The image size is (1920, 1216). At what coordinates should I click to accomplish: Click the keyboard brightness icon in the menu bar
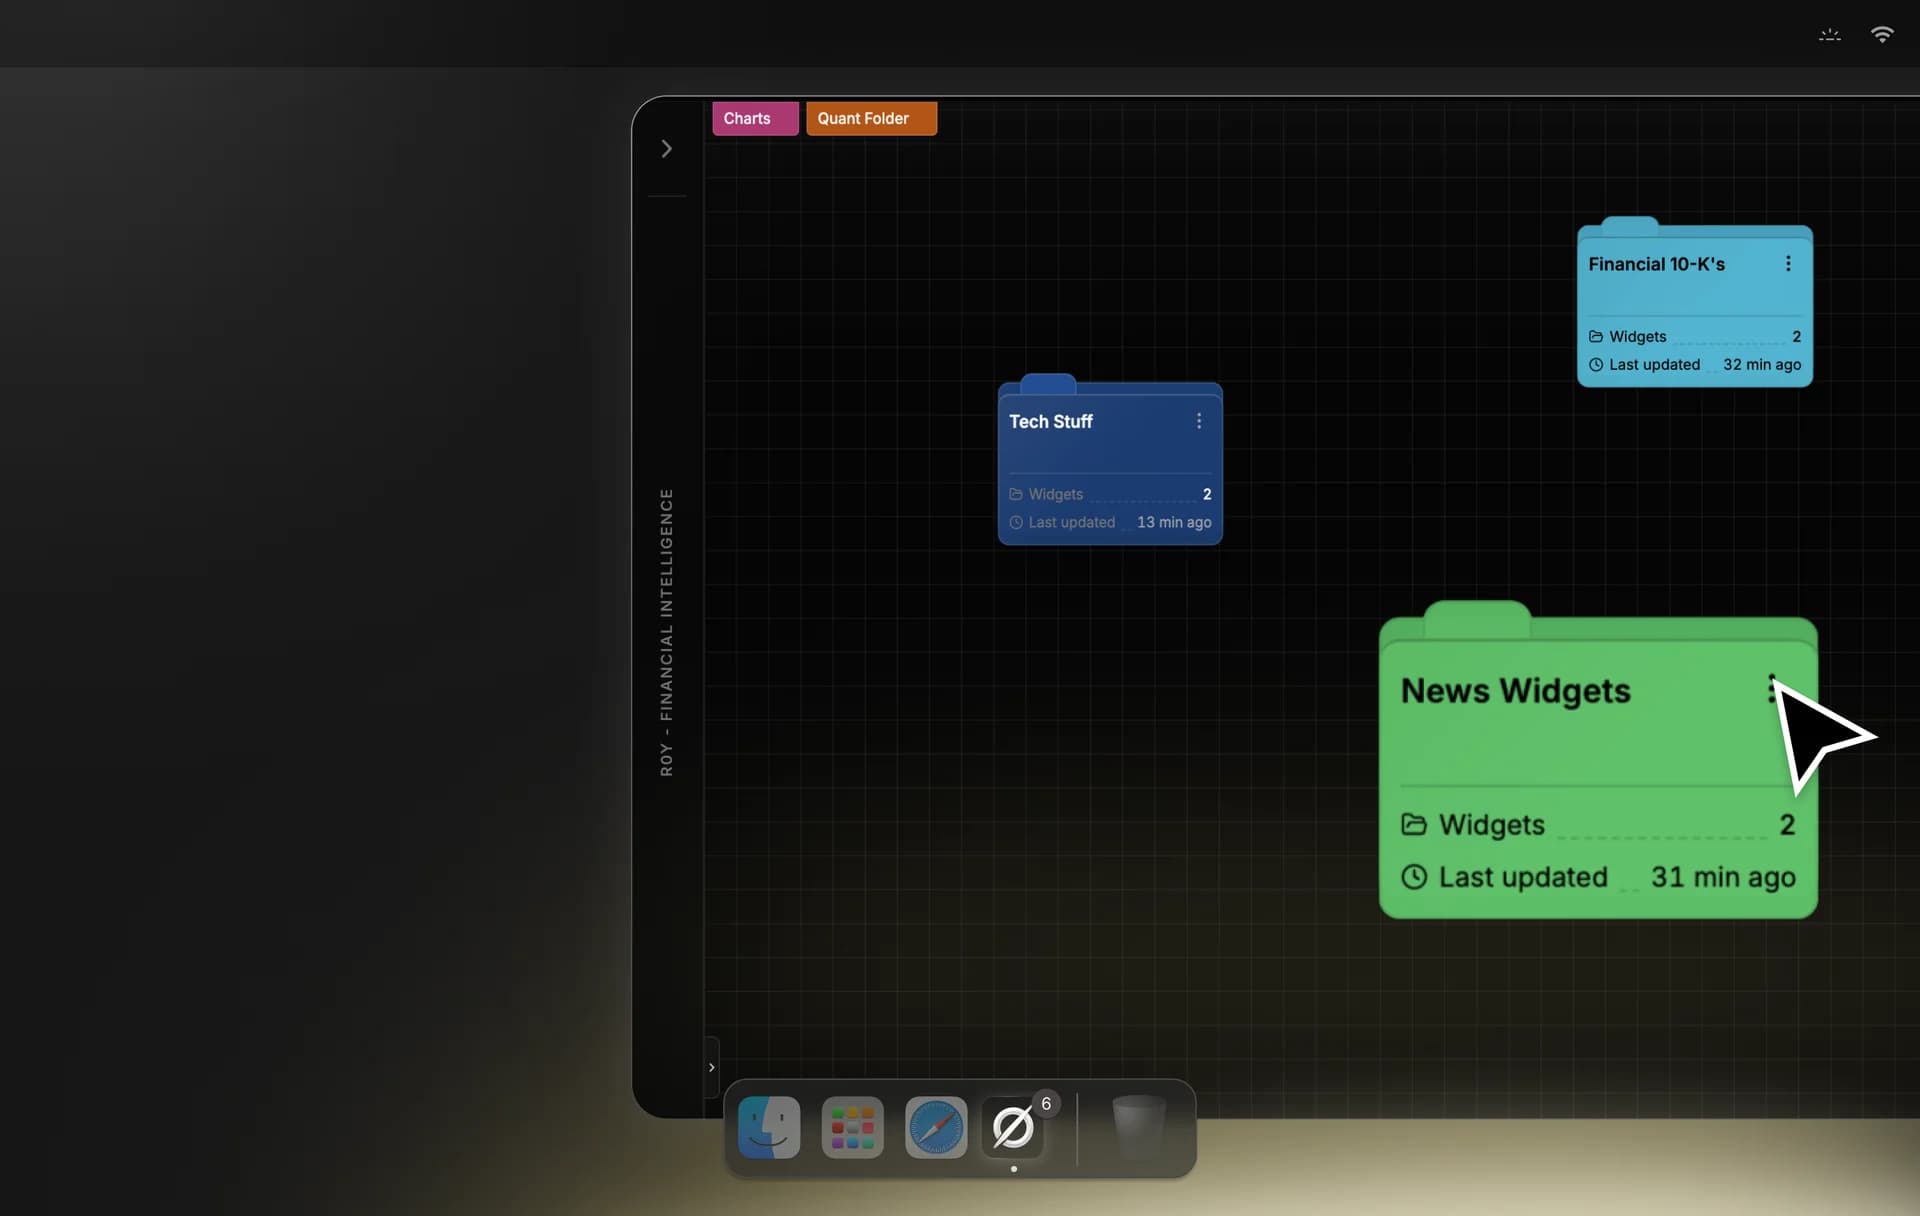coord(1829,34)
